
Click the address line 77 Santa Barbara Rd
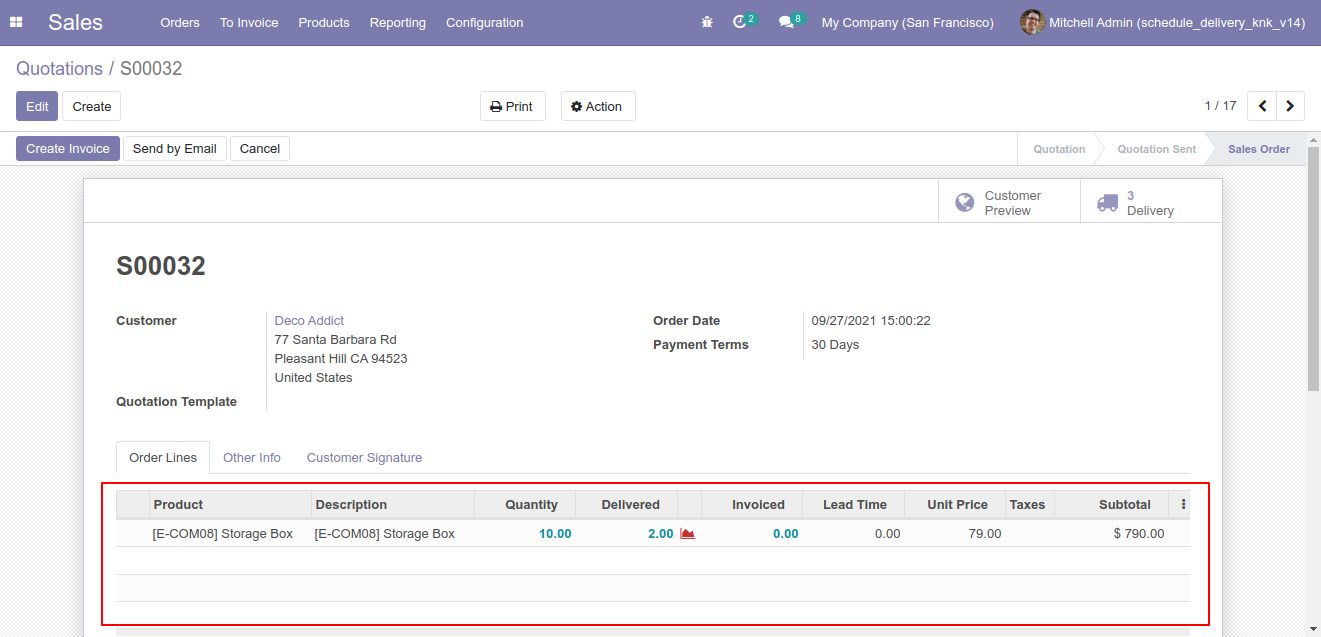point(336,340)
